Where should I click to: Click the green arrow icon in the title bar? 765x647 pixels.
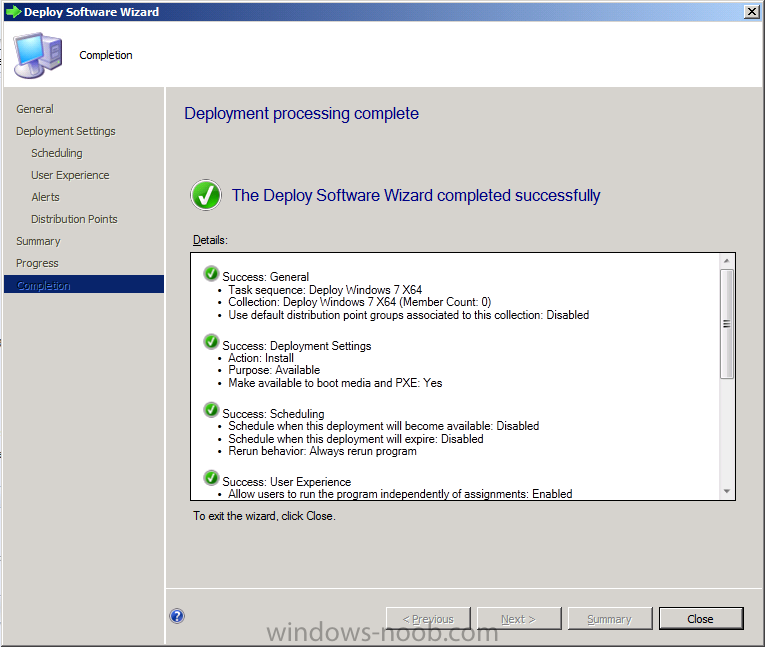(13, 12)
